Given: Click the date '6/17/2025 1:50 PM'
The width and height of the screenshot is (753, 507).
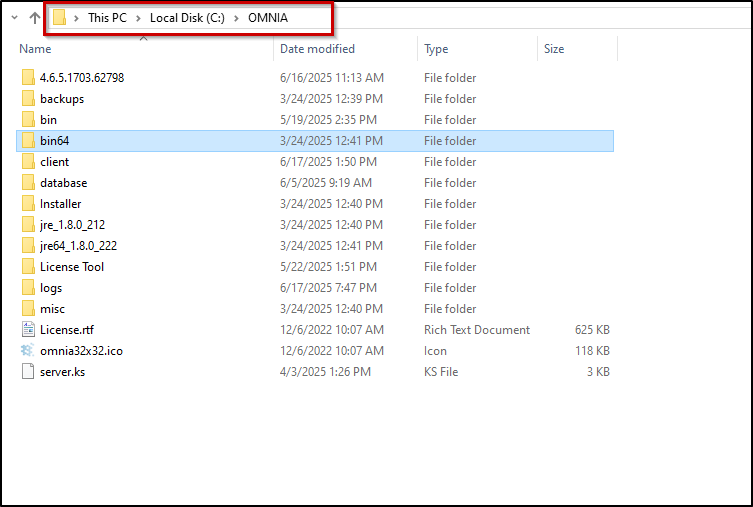Looking at the screenshot, I should pos(328,162).
